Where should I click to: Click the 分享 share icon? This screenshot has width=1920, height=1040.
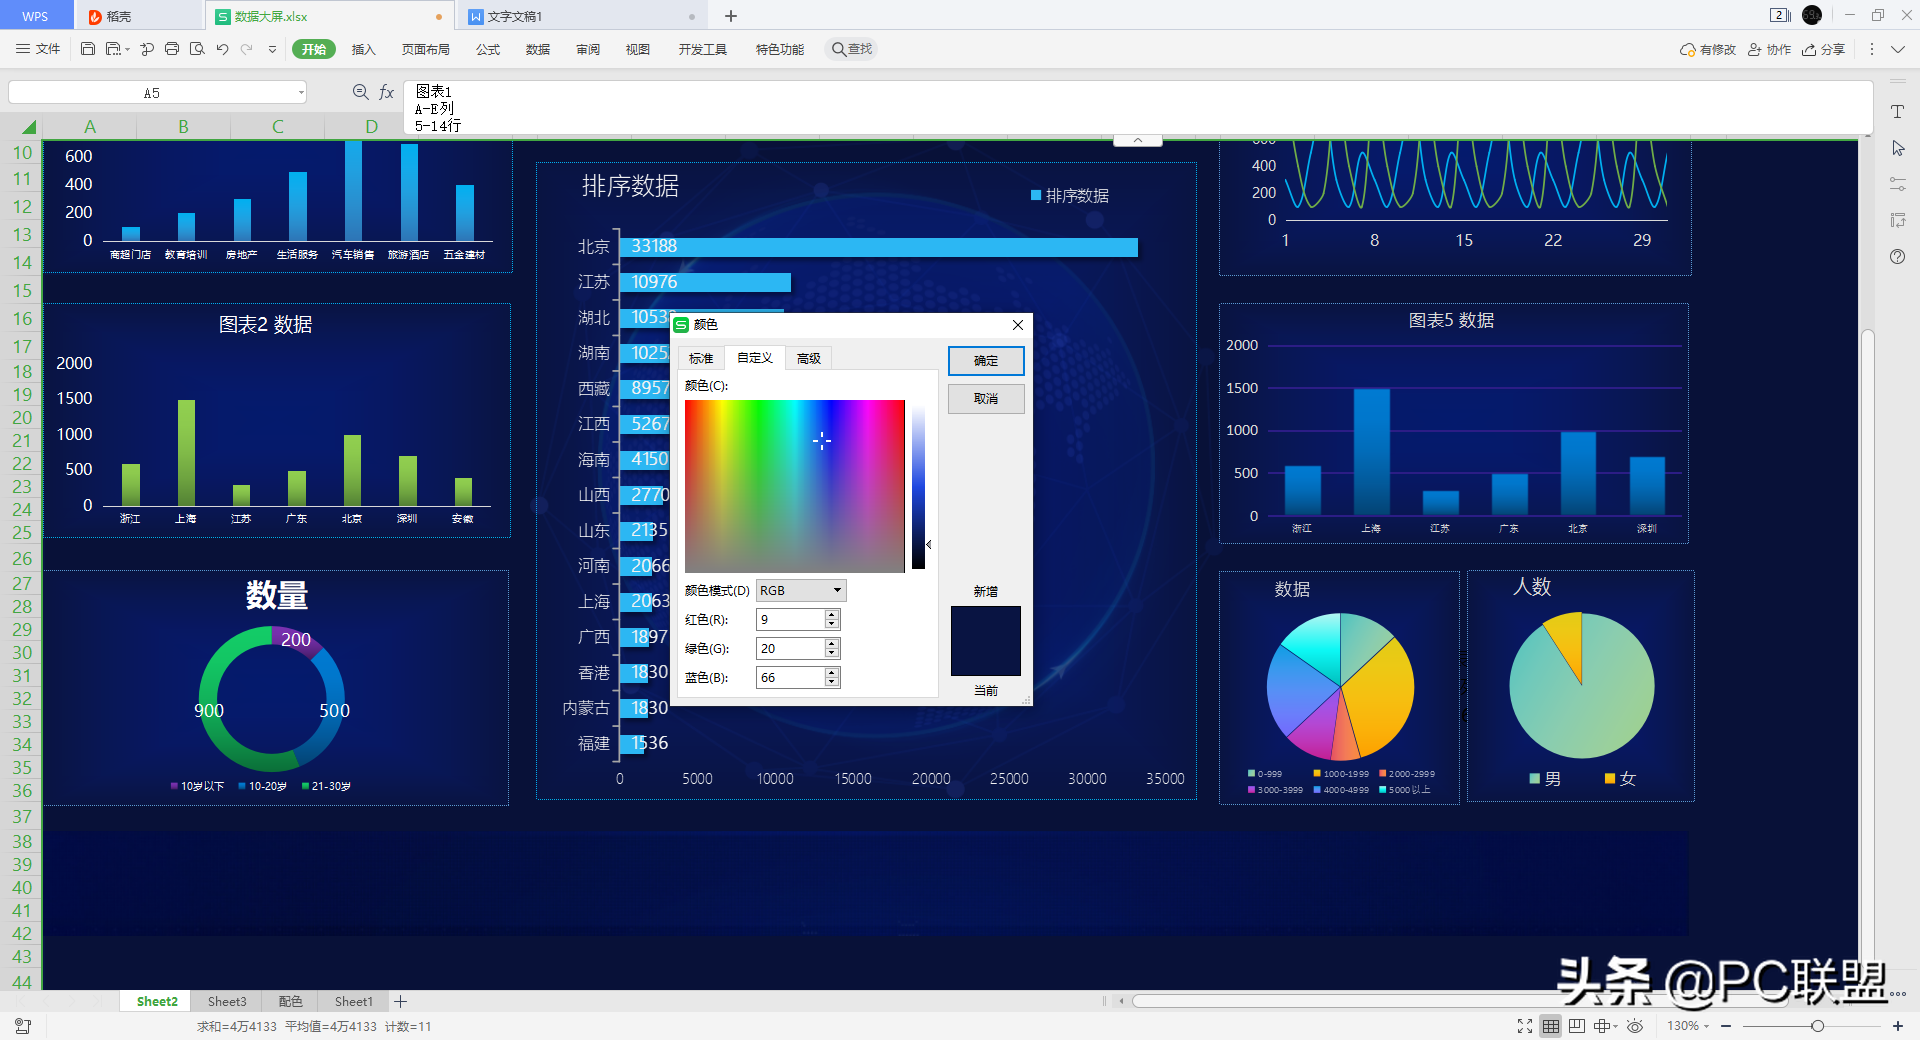(x=1823, y=49)
